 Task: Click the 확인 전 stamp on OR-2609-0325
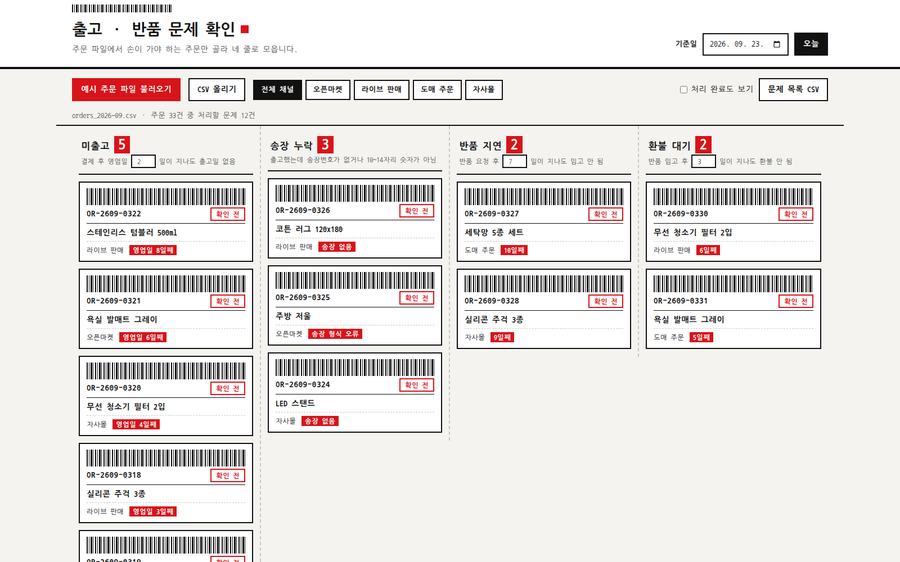pyautogui.click(x=417, y=298)
